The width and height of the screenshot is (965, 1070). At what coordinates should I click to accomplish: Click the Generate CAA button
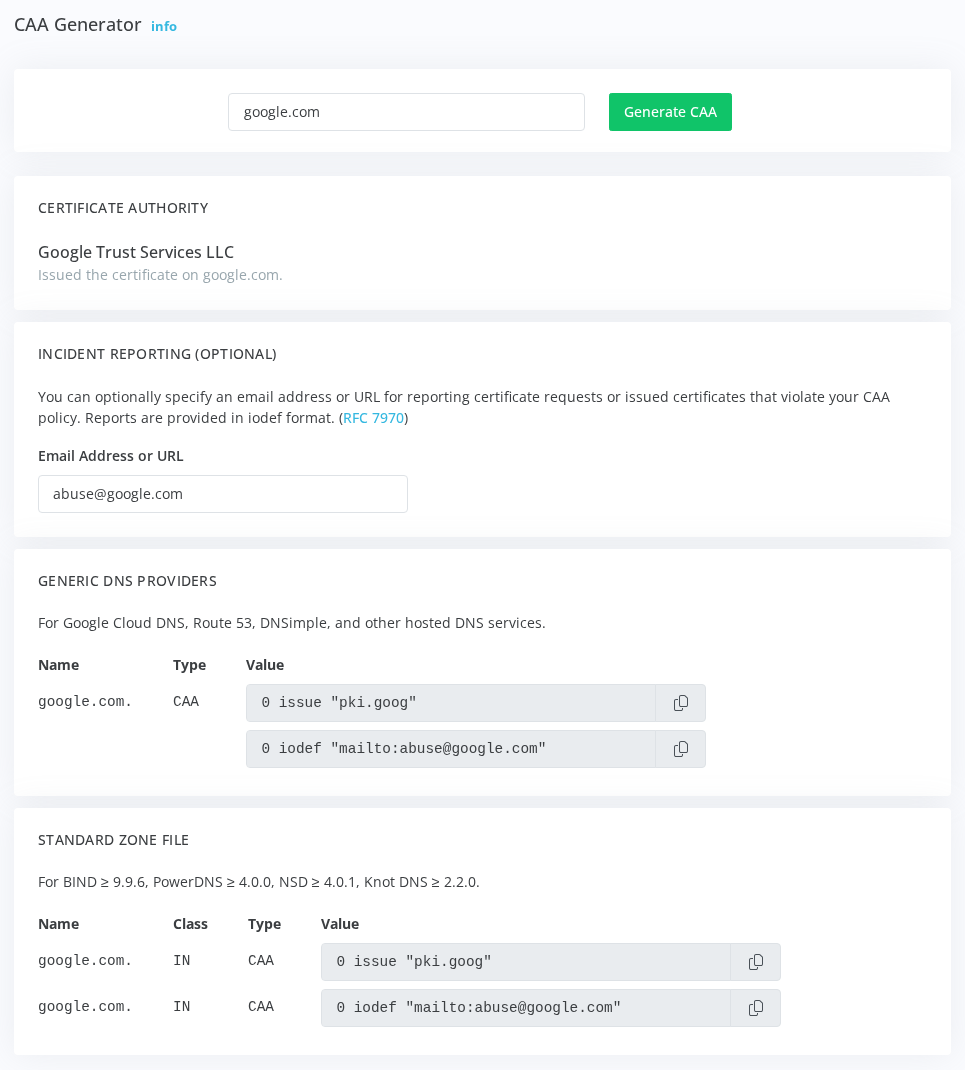pyautogui.click(x=670, y=112)
